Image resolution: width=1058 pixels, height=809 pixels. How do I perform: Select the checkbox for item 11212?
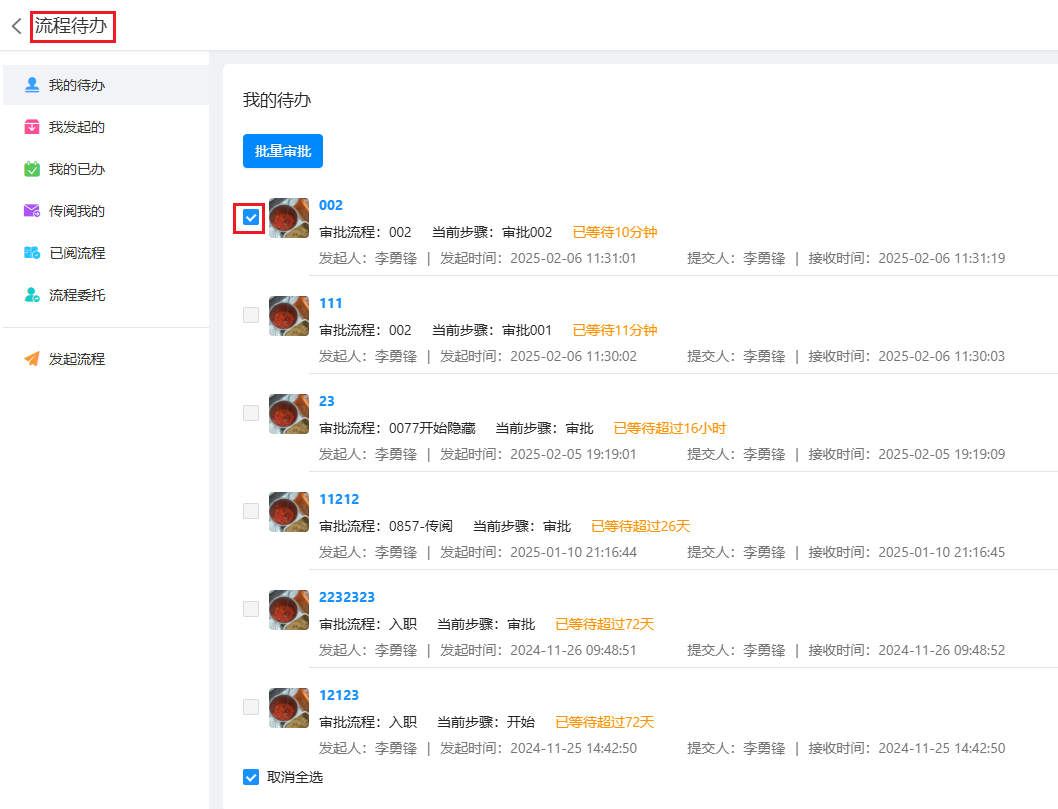(x=251, y=511)
